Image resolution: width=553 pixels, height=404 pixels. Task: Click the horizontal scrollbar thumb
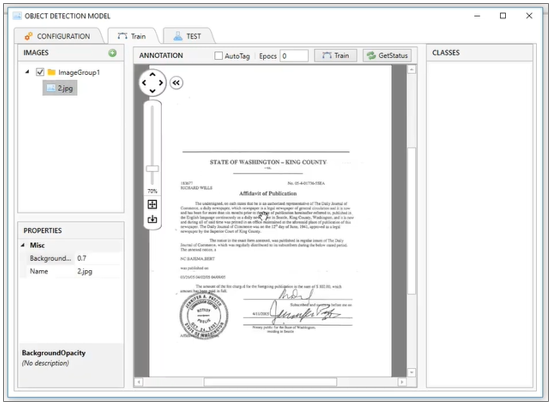(x=270, y=382)
